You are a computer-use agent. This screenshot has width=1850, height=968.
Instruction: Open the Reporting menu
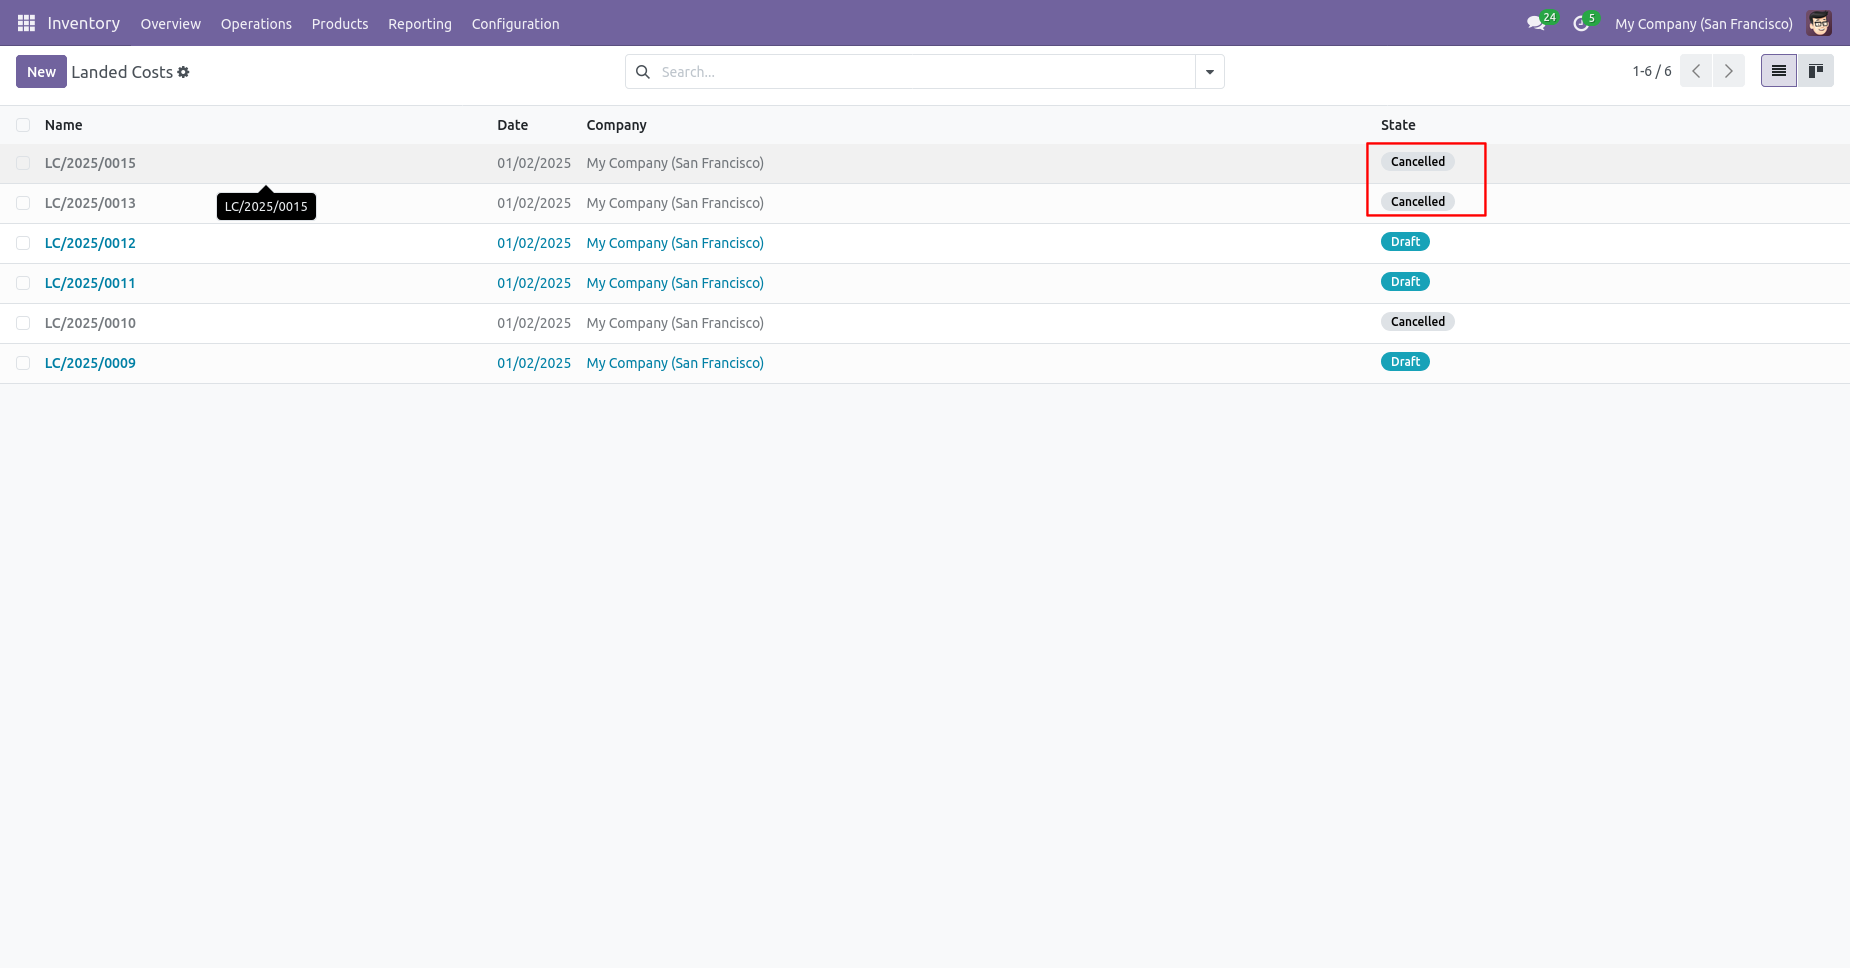pyautogui.click(x=420, y=24)
